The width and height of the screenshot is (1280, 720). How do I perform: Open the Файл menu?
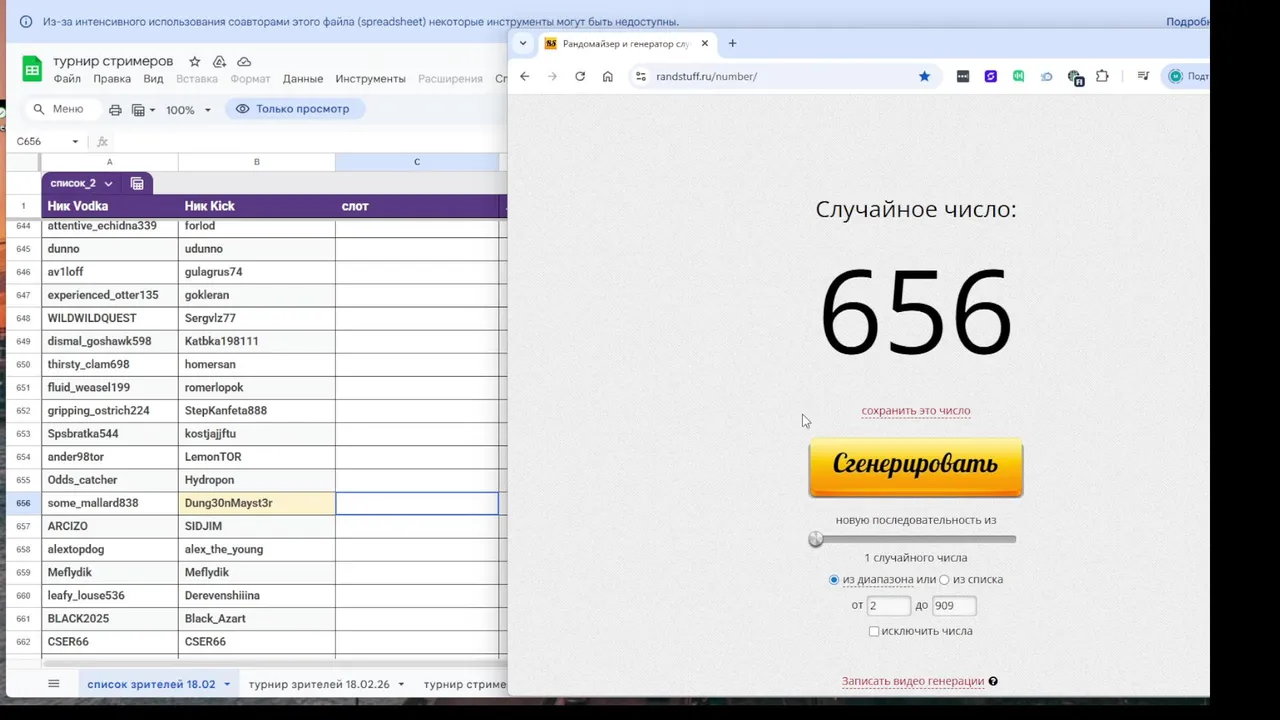click(67, 79)
